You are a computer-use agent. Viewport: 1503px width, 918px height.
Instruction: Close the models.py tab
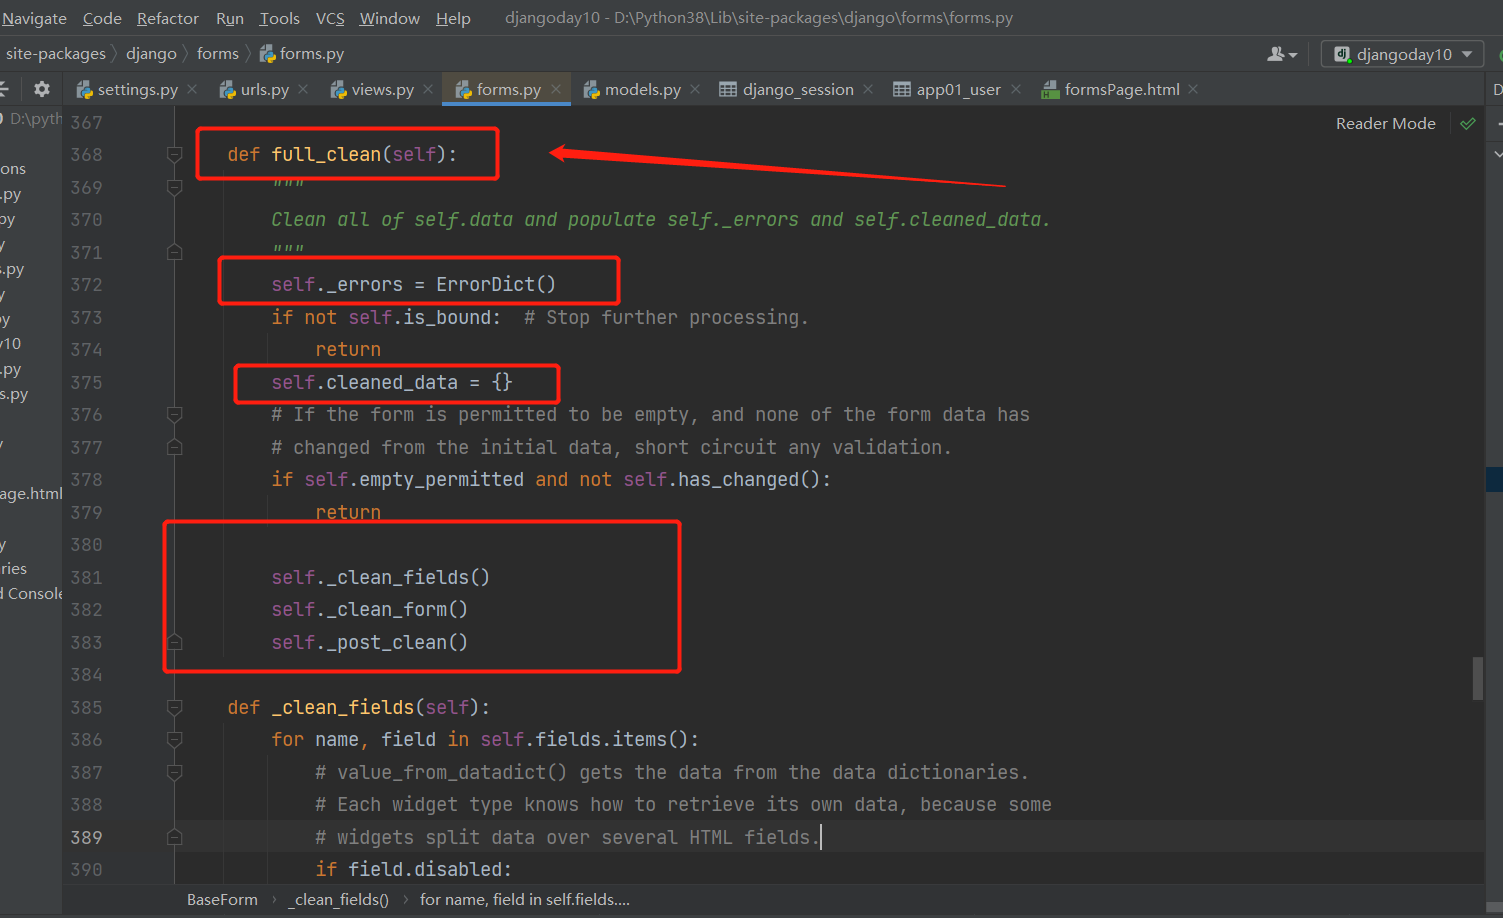(695, 89)
